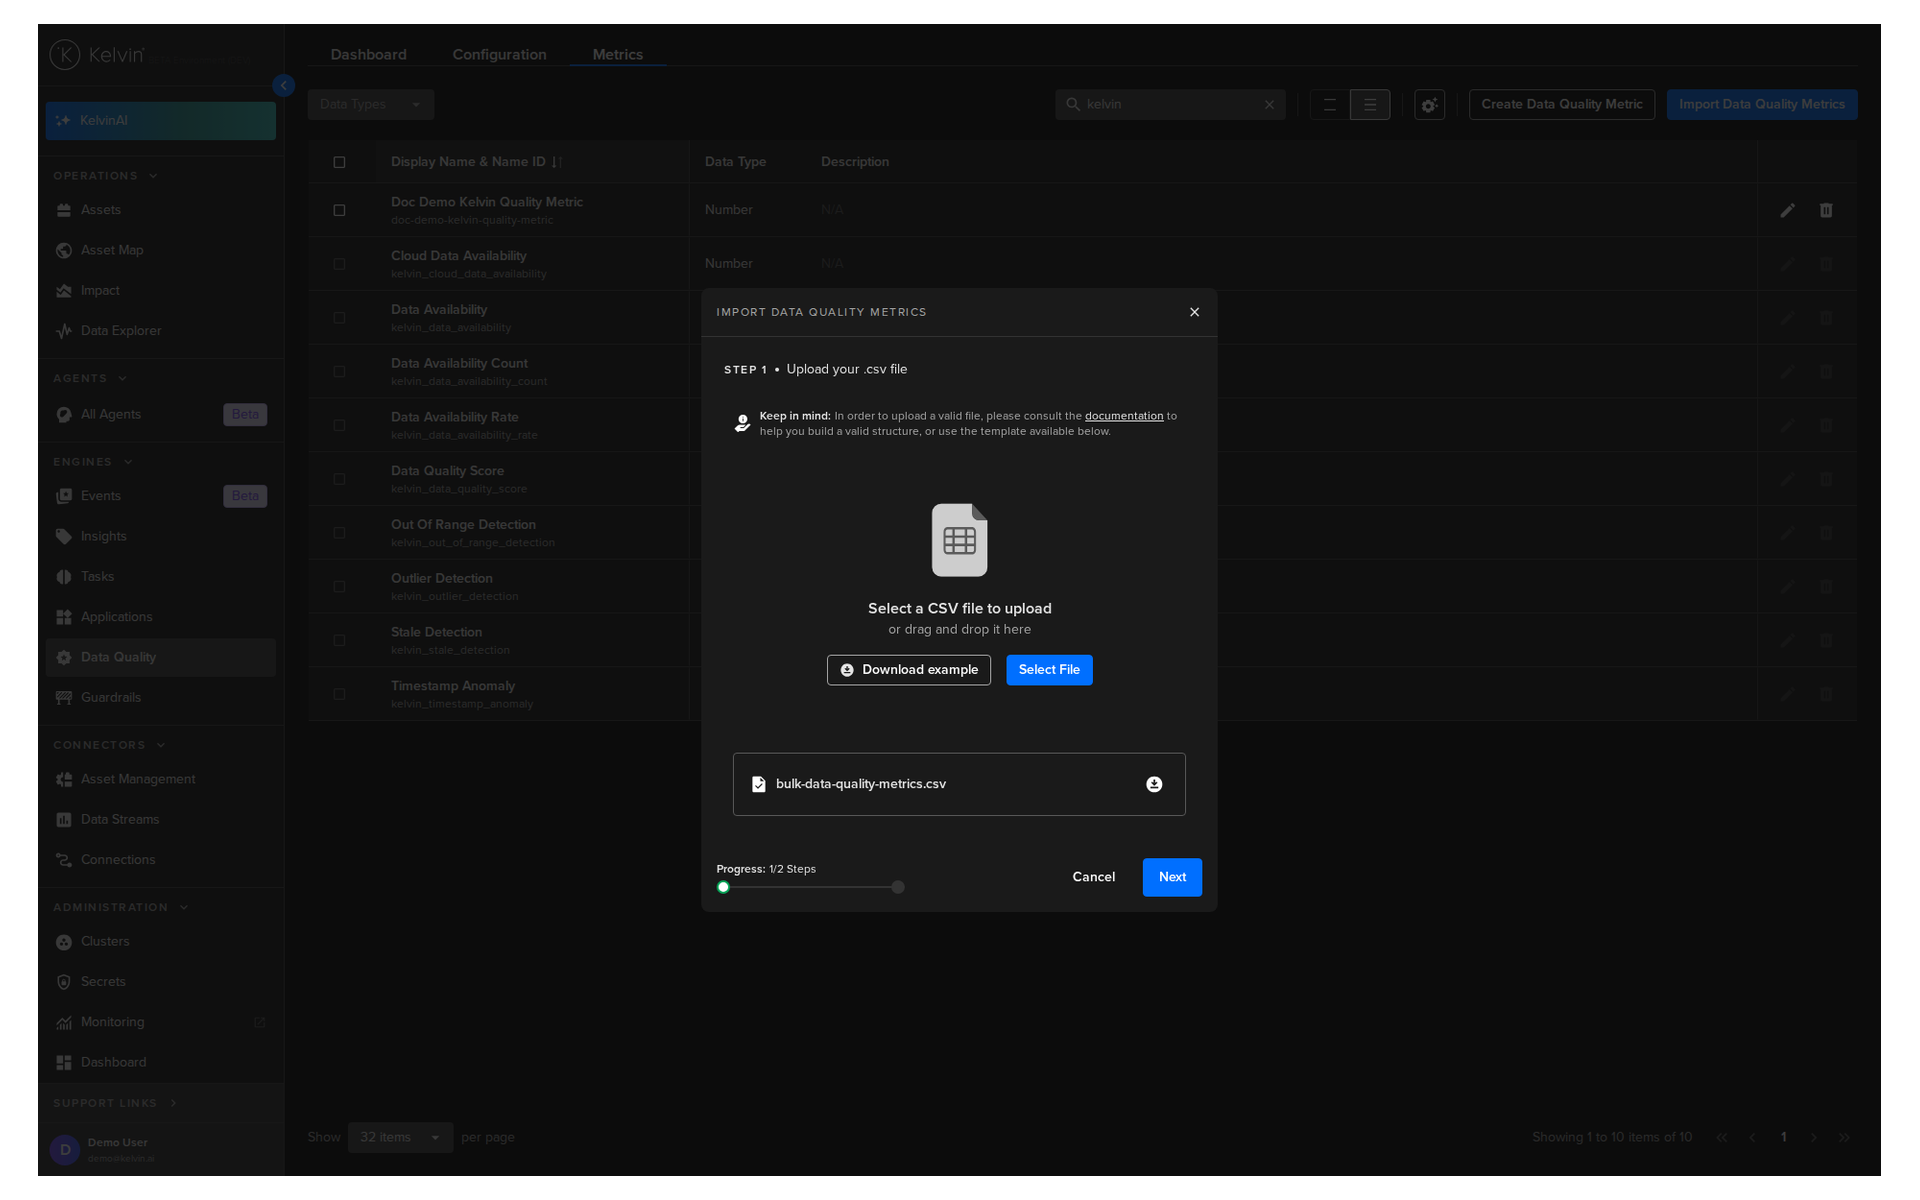Open Clusters administration page

click(x=160, y=942)
